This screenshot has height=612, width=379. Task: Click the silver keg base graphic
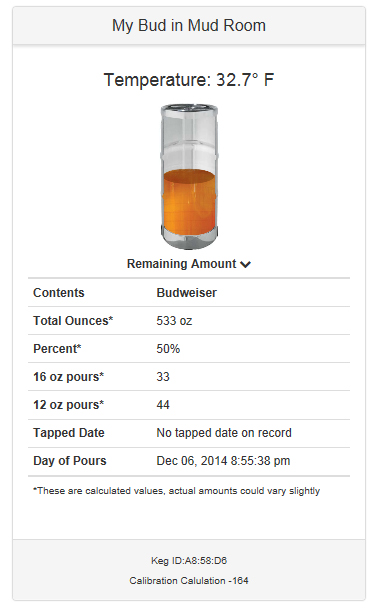pos(189,239)
